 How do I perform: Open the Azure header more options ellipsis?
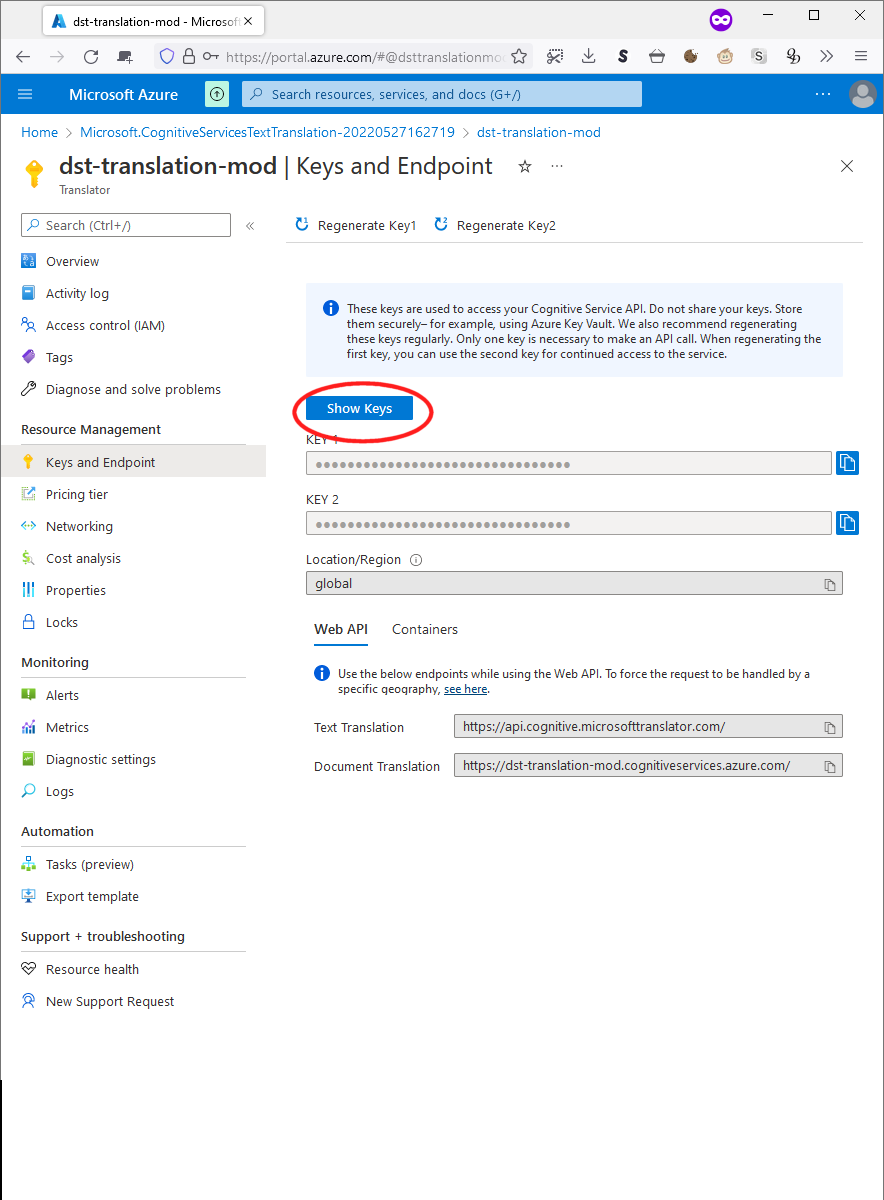click(x=823, y=94)
